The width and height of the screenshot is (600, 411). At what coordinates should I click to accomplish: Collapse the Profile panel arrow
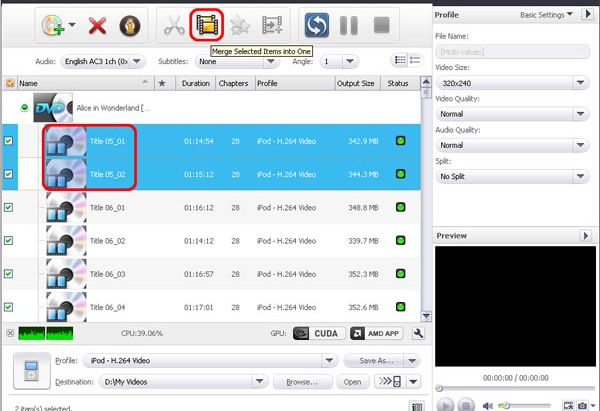(588, 15)
